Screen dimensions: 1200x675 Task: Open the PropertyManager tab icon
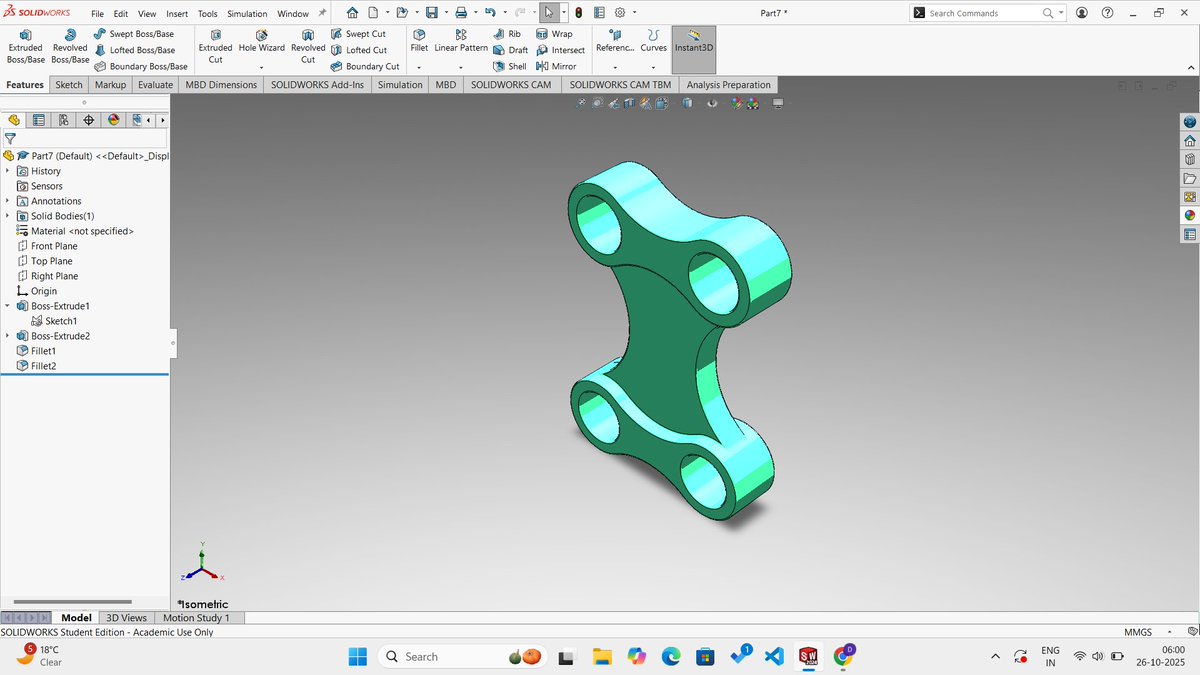pyautogui.click(x=38, y=120)
